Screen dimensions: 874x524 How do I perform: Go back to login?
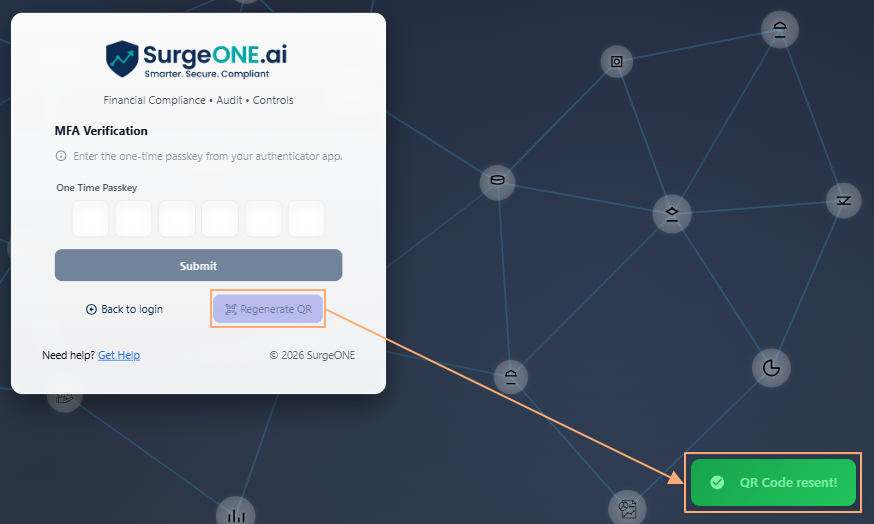pyautogui.click(x=125, y=310)
